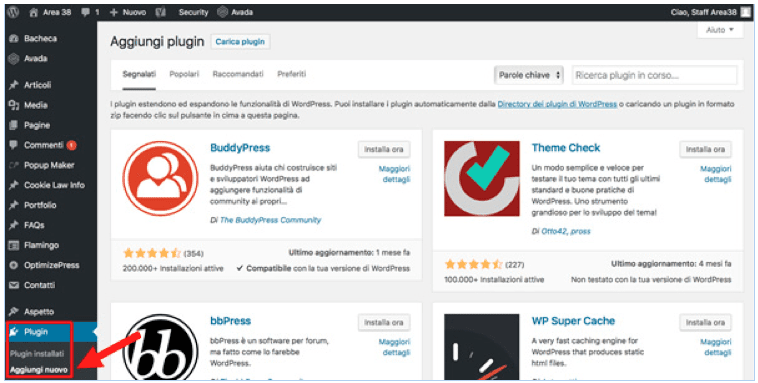This screenshot has height=383, width=758.
Task: Click the Commenti pending count badge
Action: 72,145
